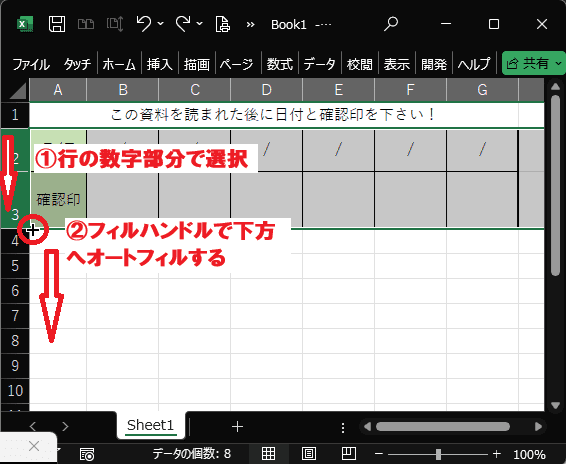Image resolution: width=566 pixels, height=464 pixels.
Task: Click the zoom slider handle
Action: click(x=438, y=454)
